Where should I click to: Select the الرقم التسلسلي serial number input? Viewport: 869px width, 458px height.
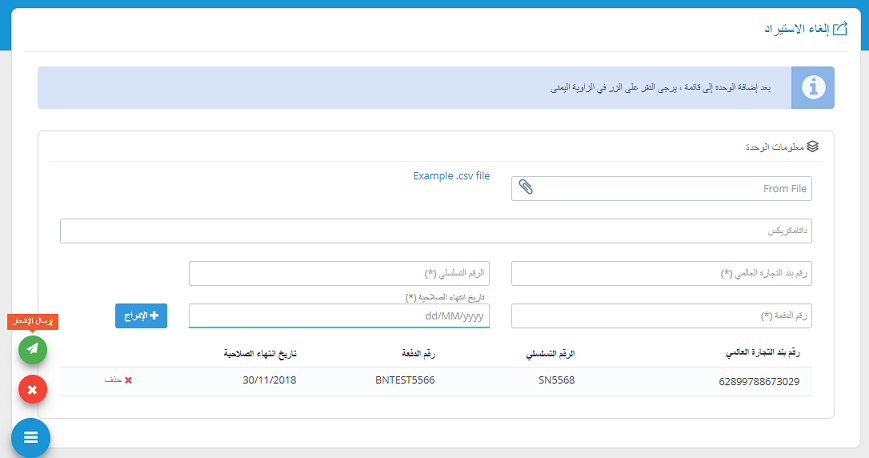[x=339, y=274]
